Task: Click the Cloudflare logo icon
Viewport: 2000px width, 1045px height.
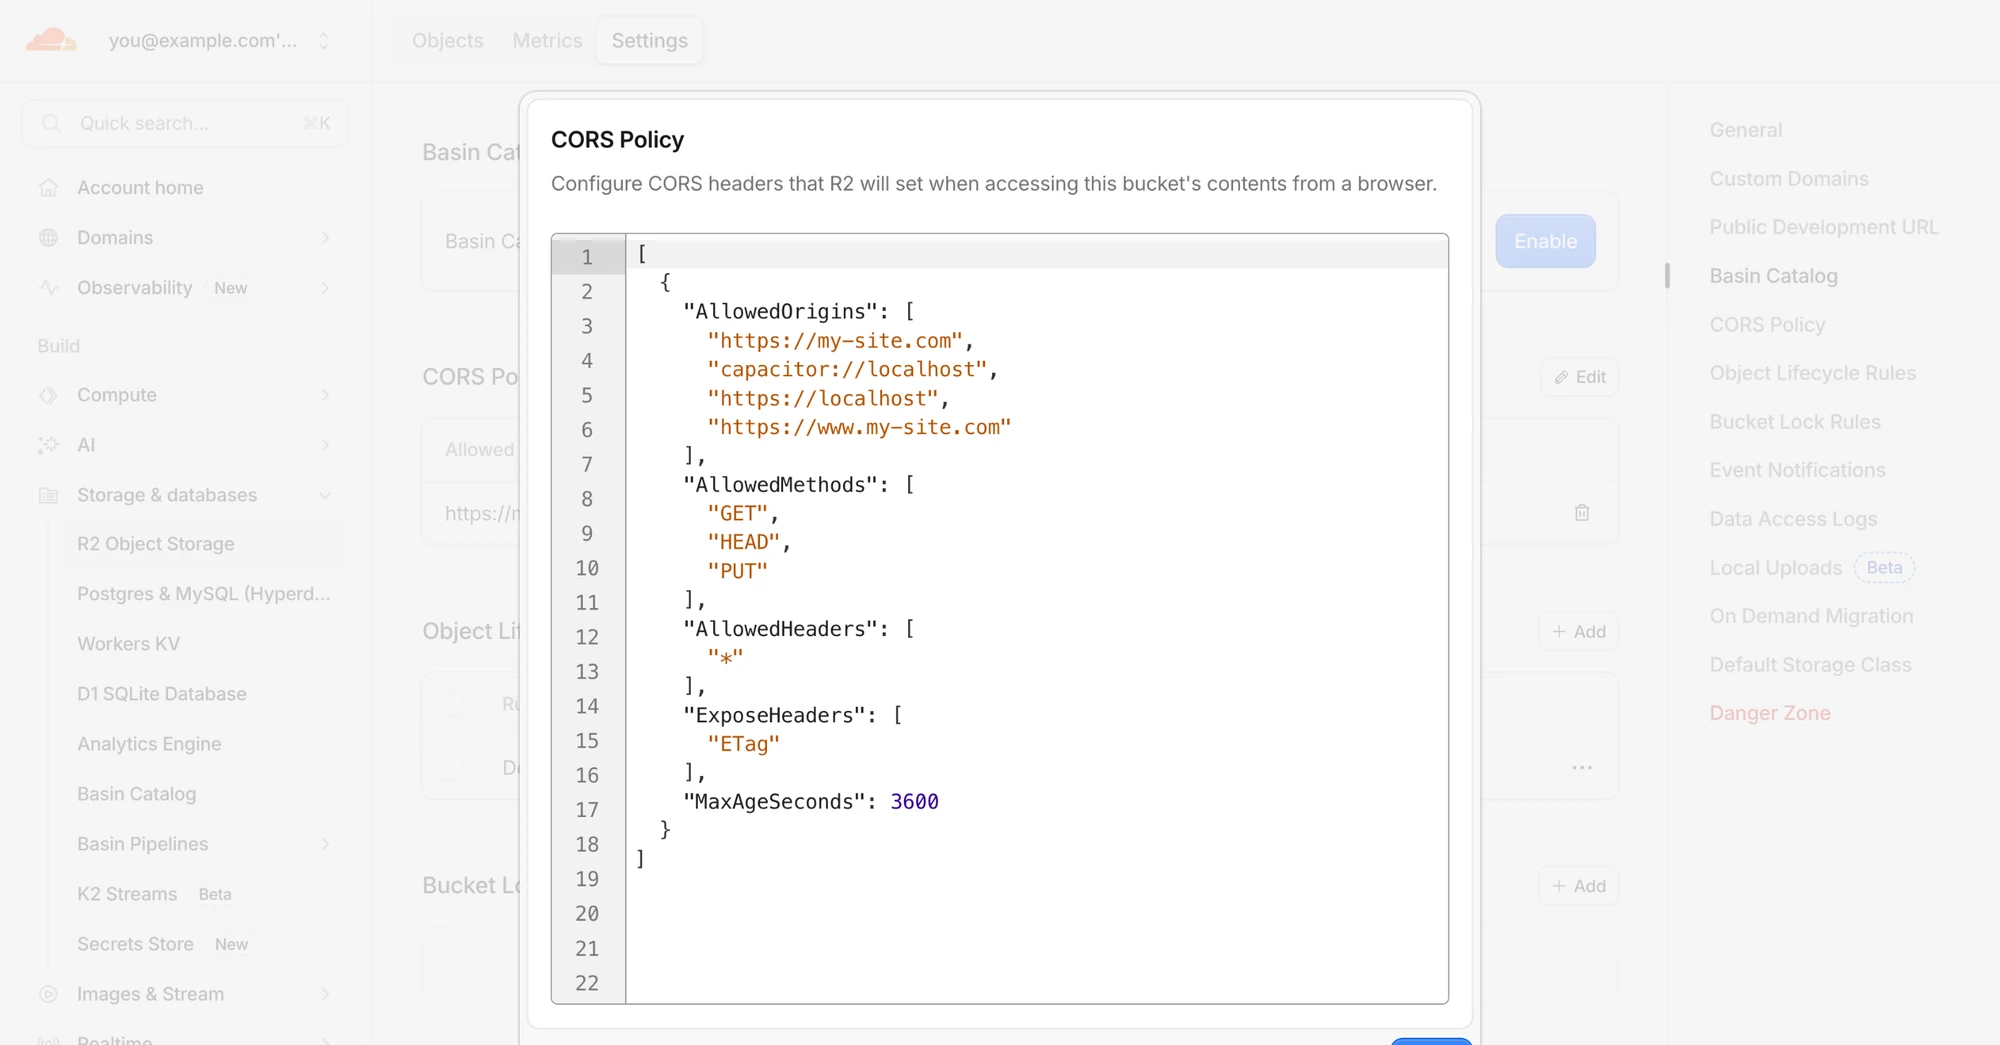Action: (x=51, y=40)
